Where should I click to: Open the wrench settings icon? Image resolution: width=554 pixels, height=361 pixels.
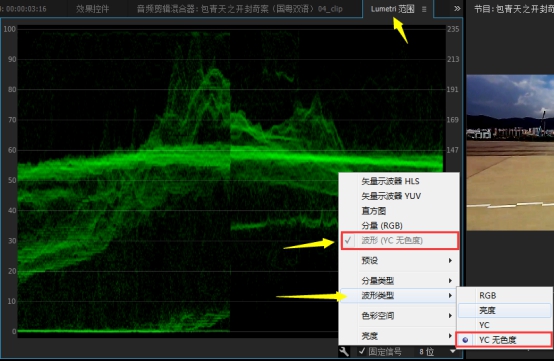point(344,351)
